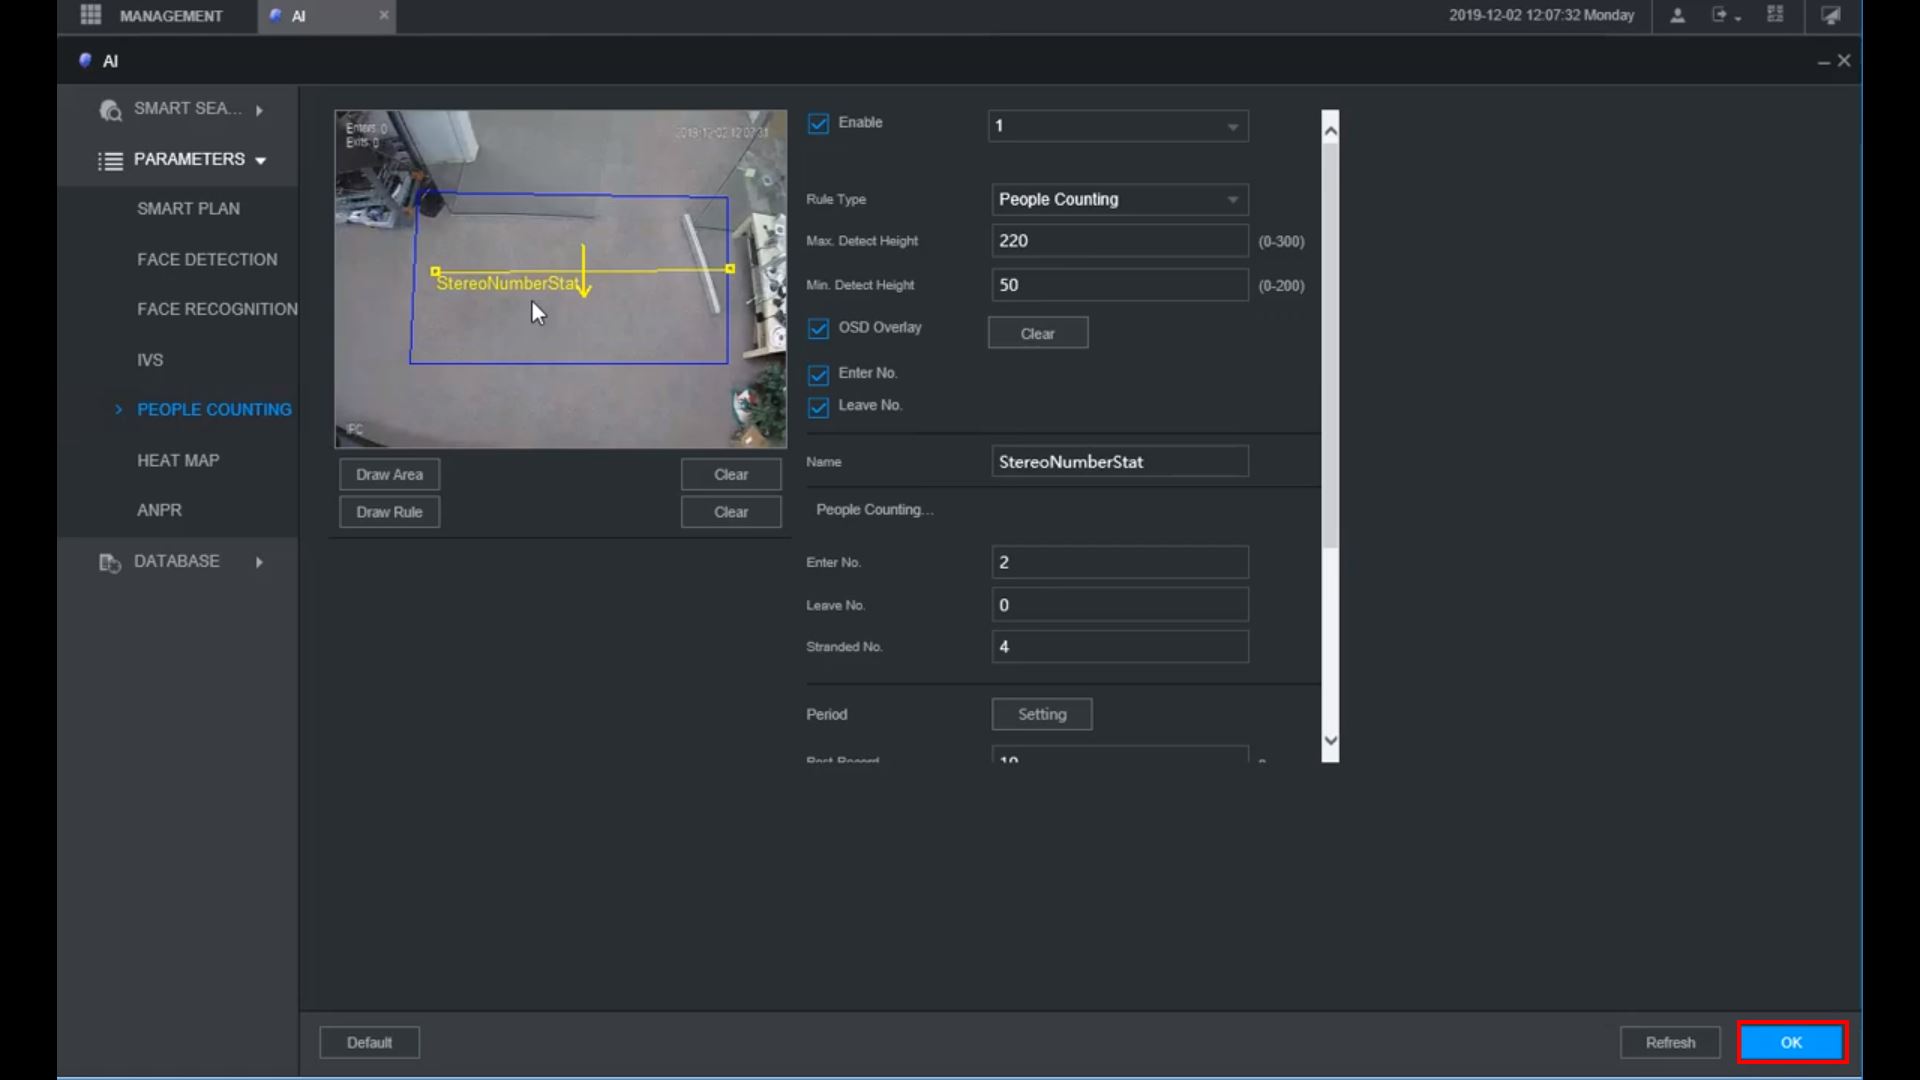
Task: Click the Database folder icon
Action: coord(109,562)
